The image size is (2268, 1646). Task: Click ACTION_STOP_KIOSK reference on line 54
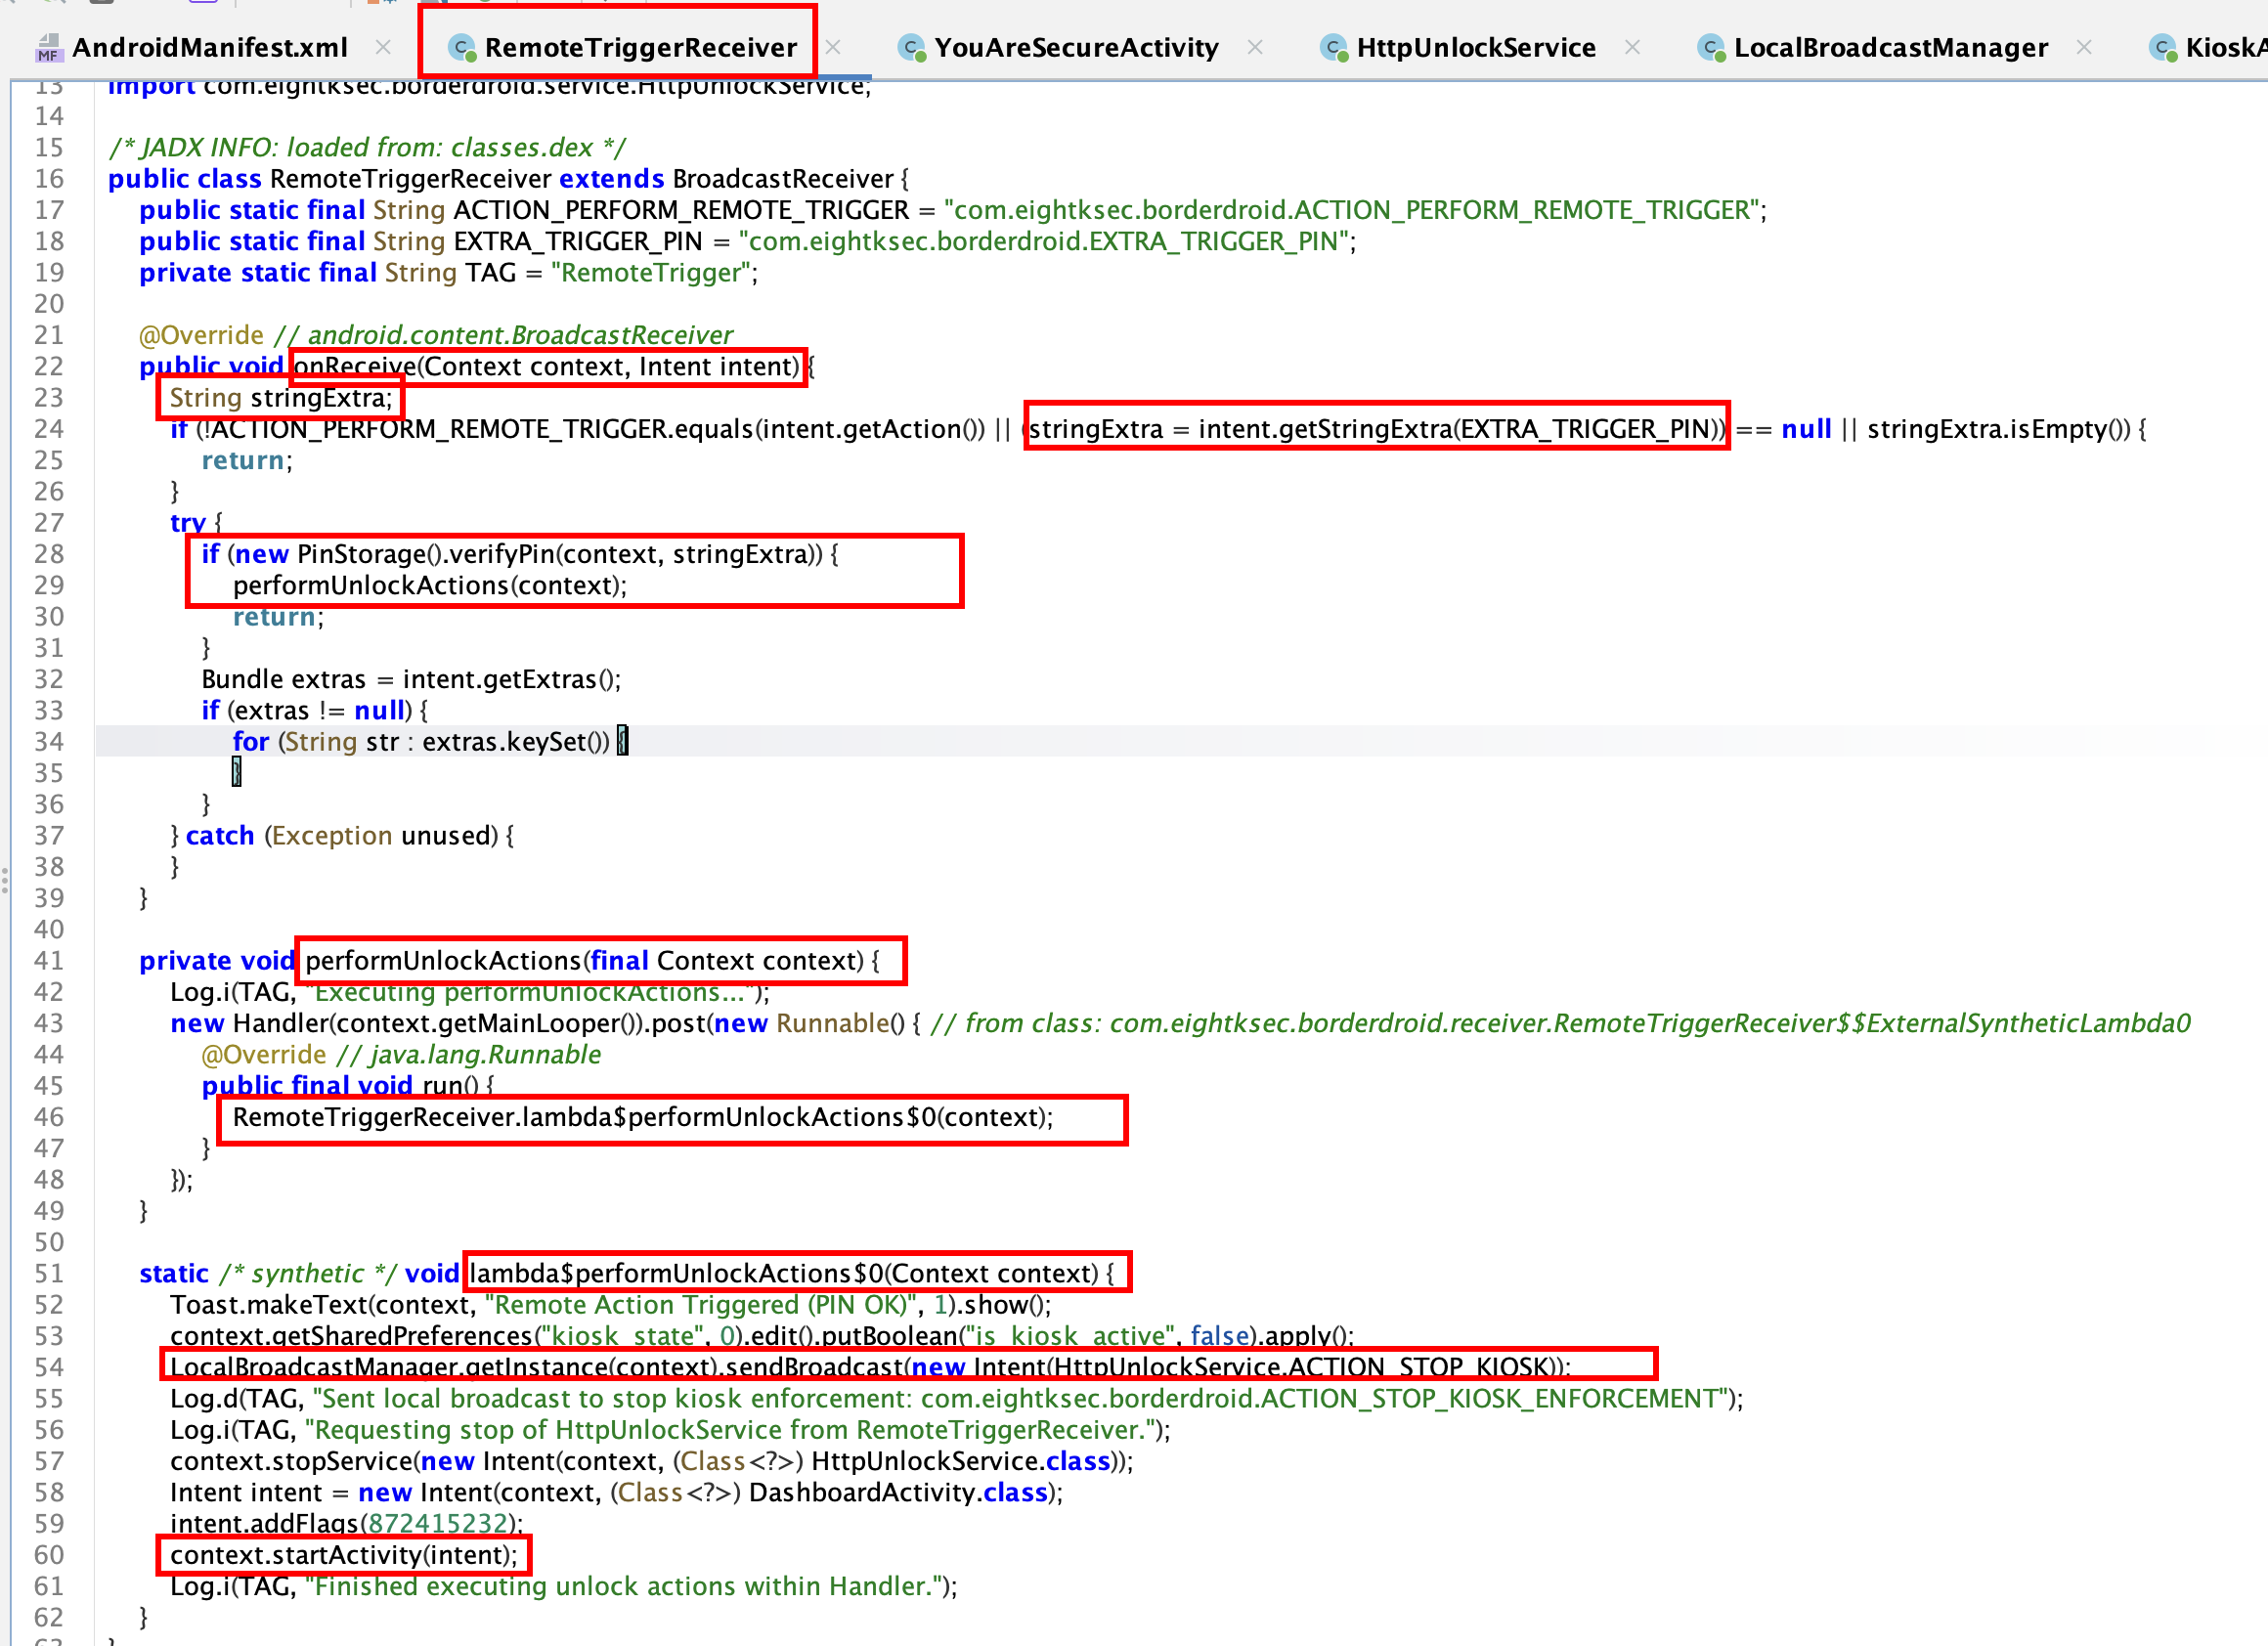coord(1418,1367)
